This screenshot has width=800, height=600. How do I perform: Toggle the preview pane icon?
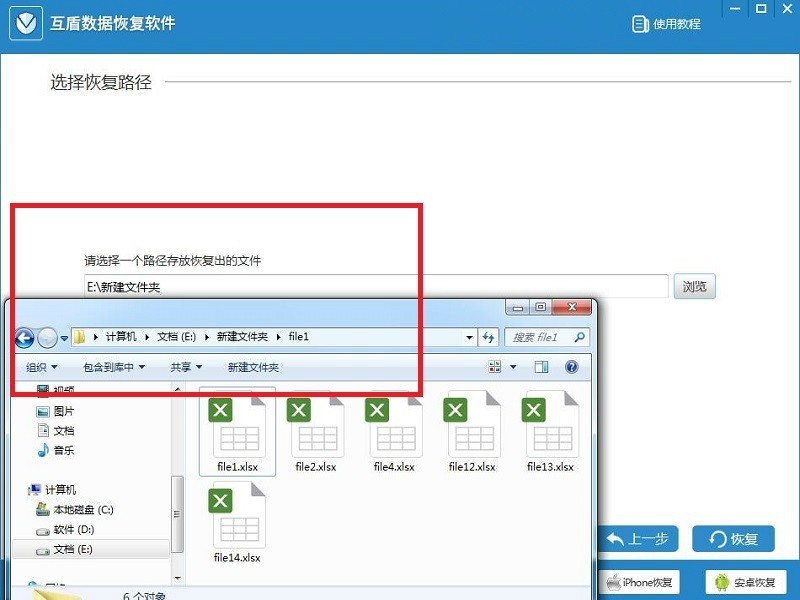[541, 366]
